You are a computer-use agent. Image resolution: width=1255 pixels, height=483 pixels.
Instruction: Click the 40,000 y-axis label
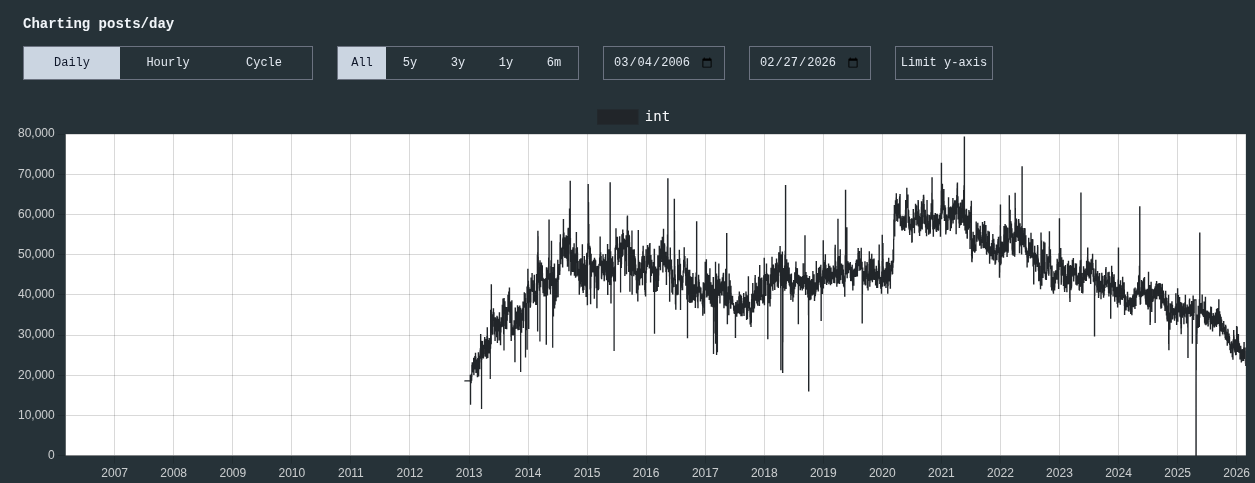click(x=37, y=294)
